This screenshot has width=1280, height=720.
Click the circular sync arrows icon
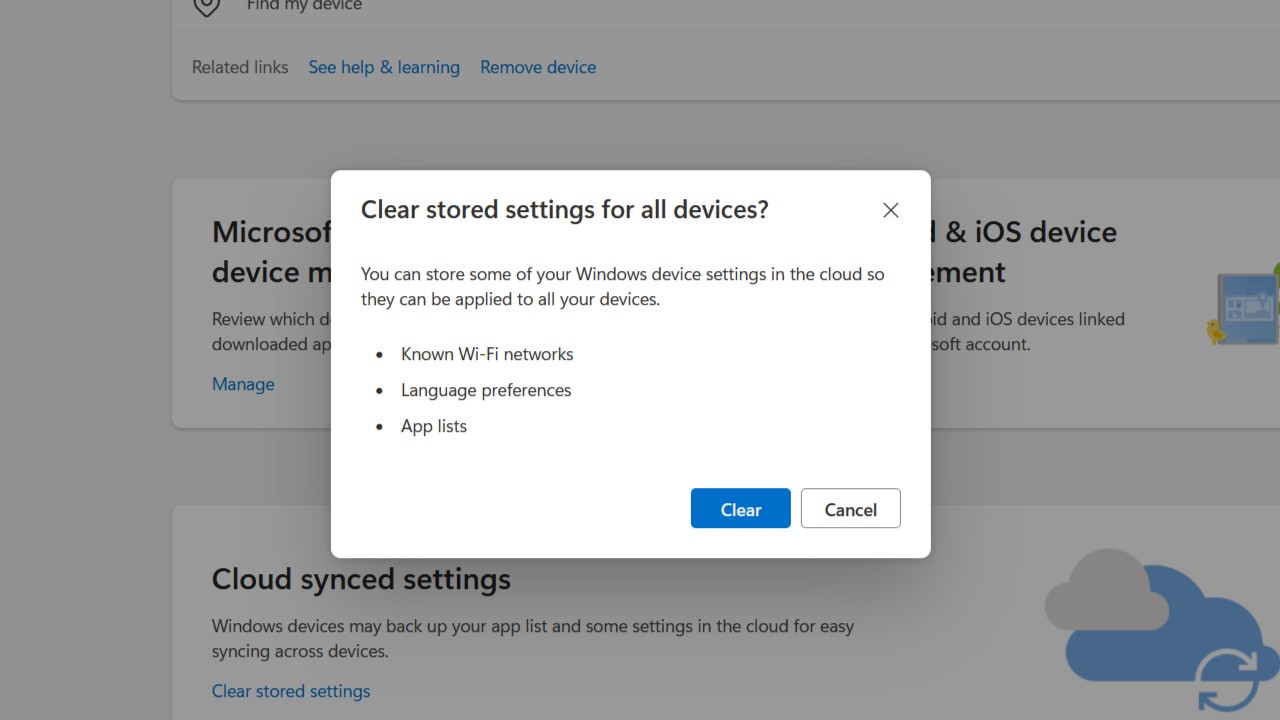[x=1228, y=682]
